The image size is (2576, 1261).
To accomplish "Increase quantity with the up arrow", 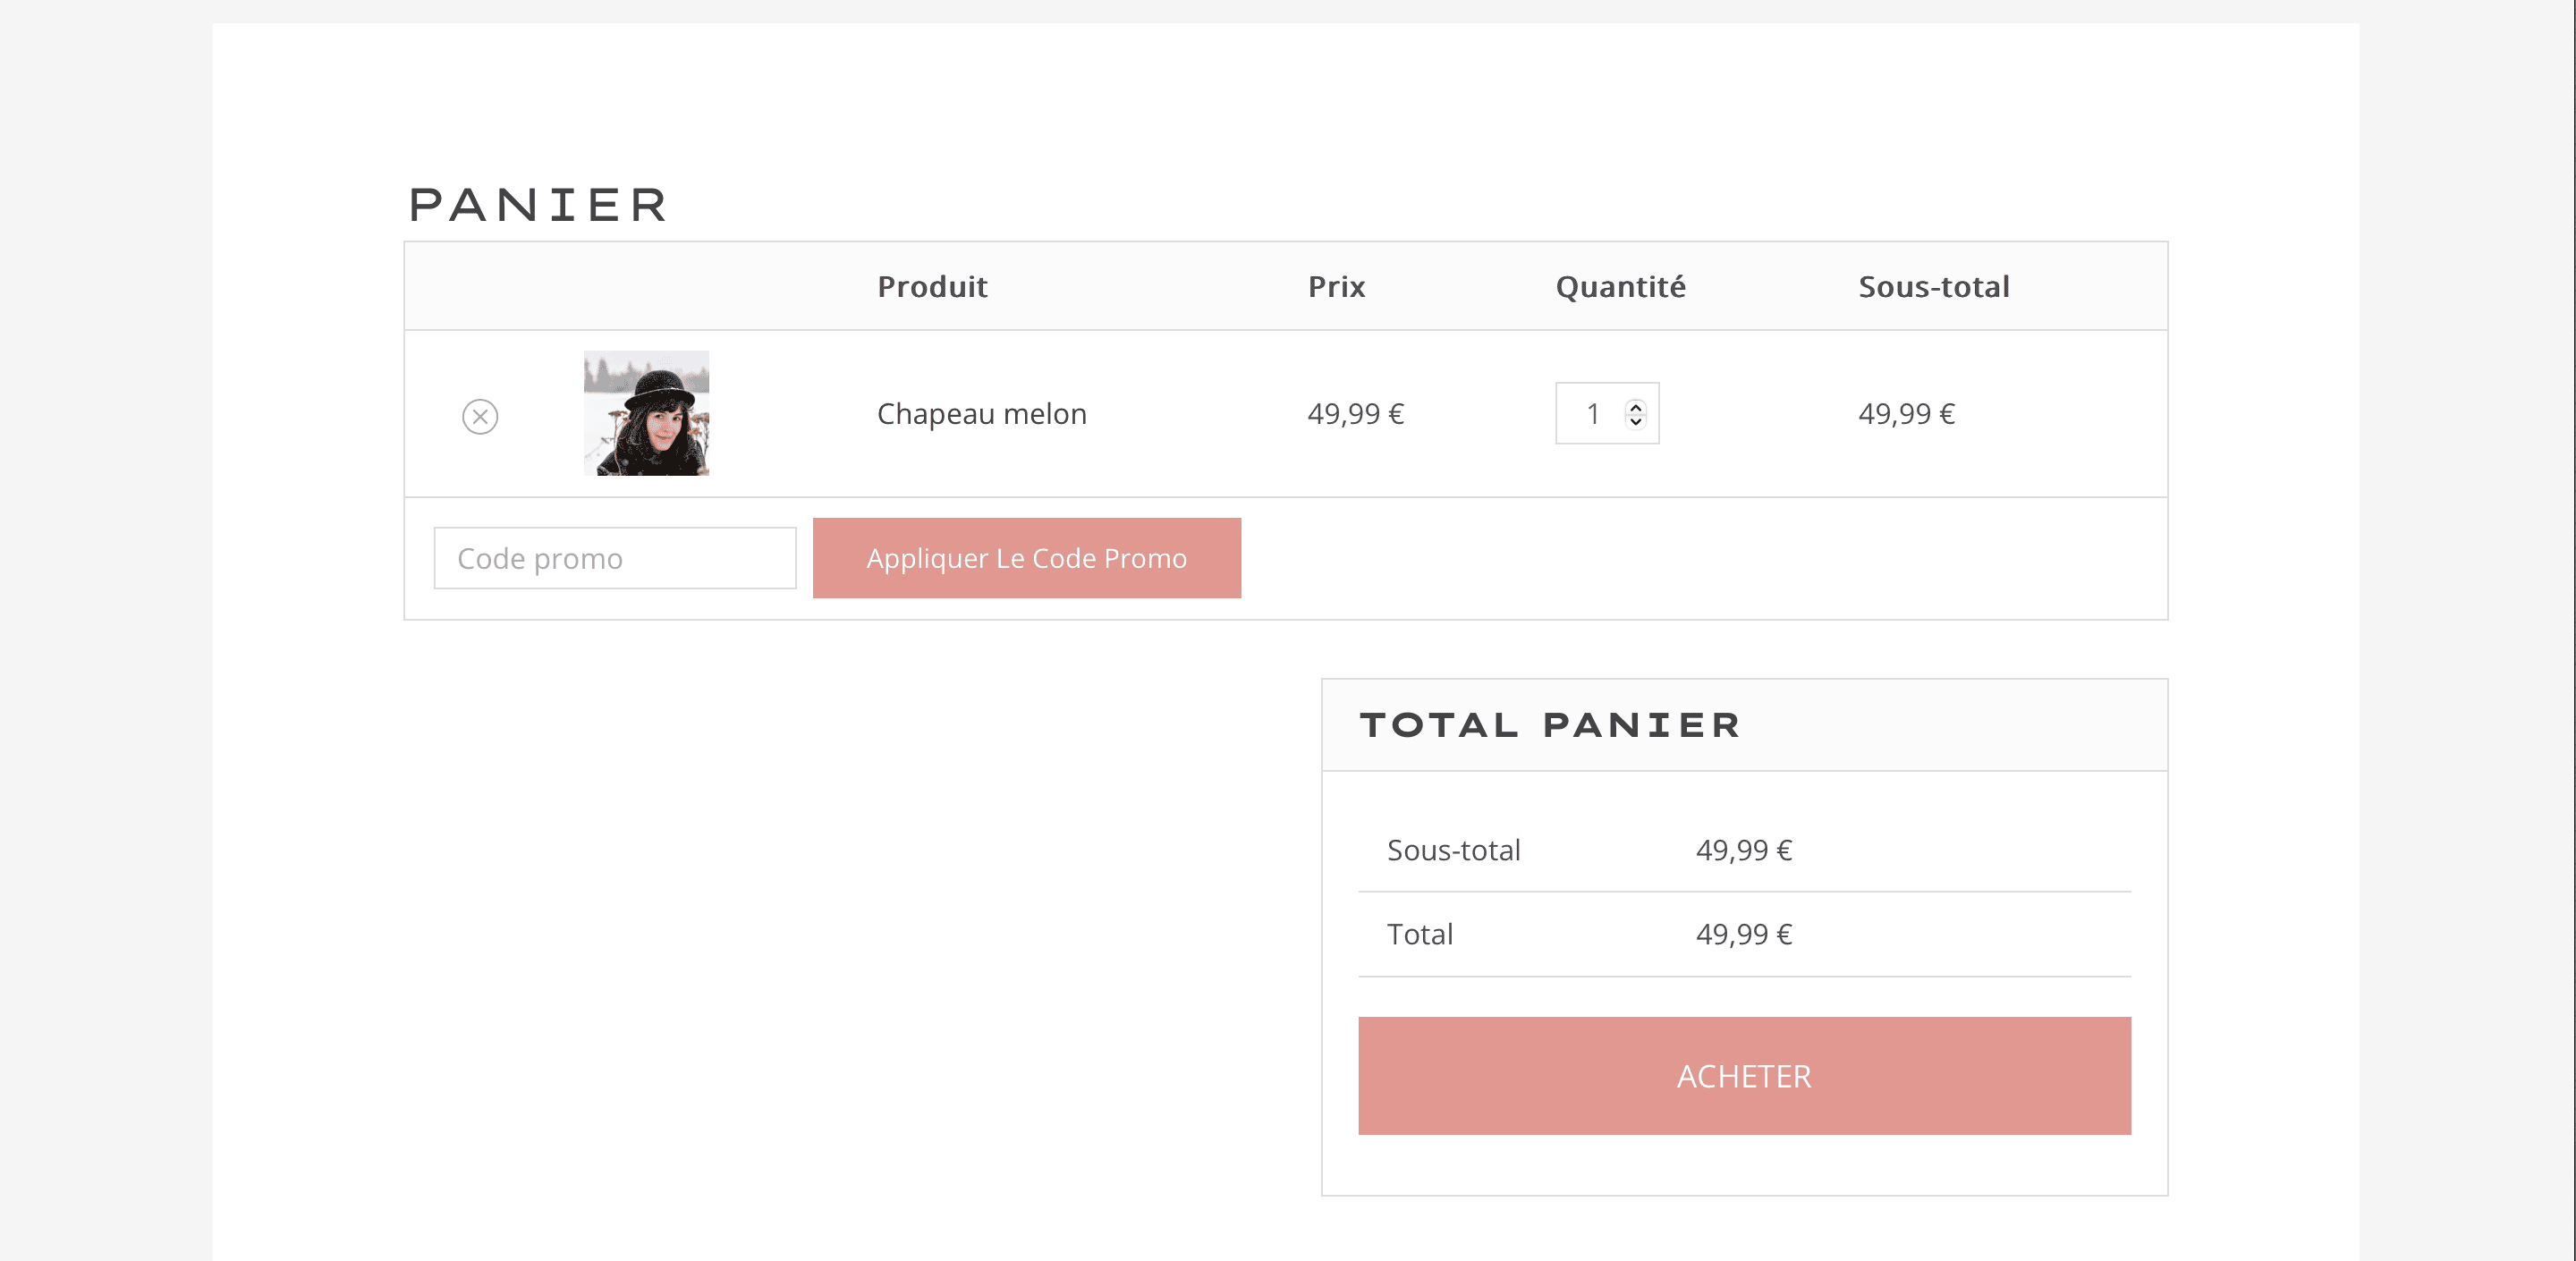I will pos(1636,406).
